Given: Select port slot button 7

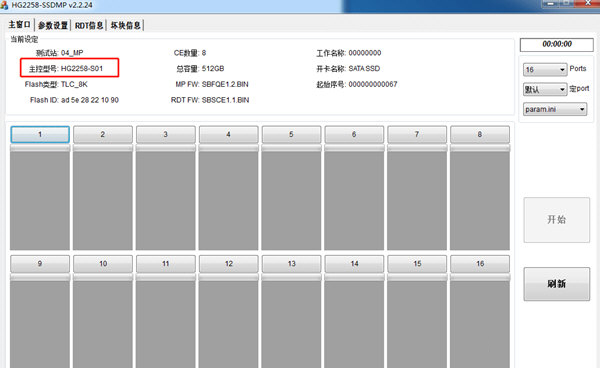Looking at the screenshot, I should [x=417, y=134].
